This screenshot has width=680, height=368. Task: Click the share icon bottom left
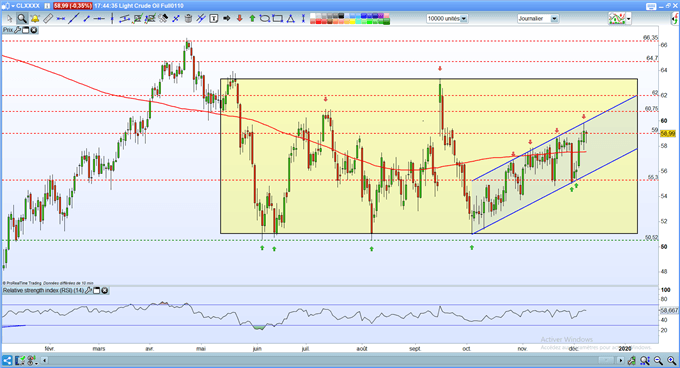(x=7, y=360)
